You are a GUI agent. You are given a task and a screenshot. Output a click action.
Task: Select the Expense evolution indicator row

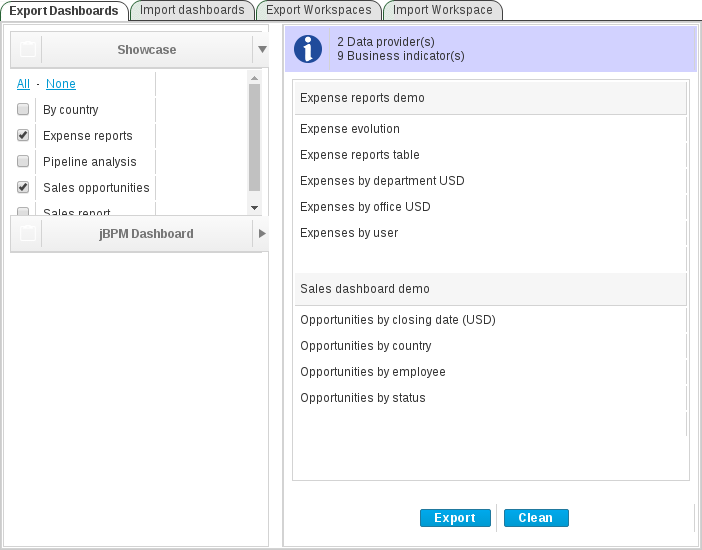click(x=490, y=129)
